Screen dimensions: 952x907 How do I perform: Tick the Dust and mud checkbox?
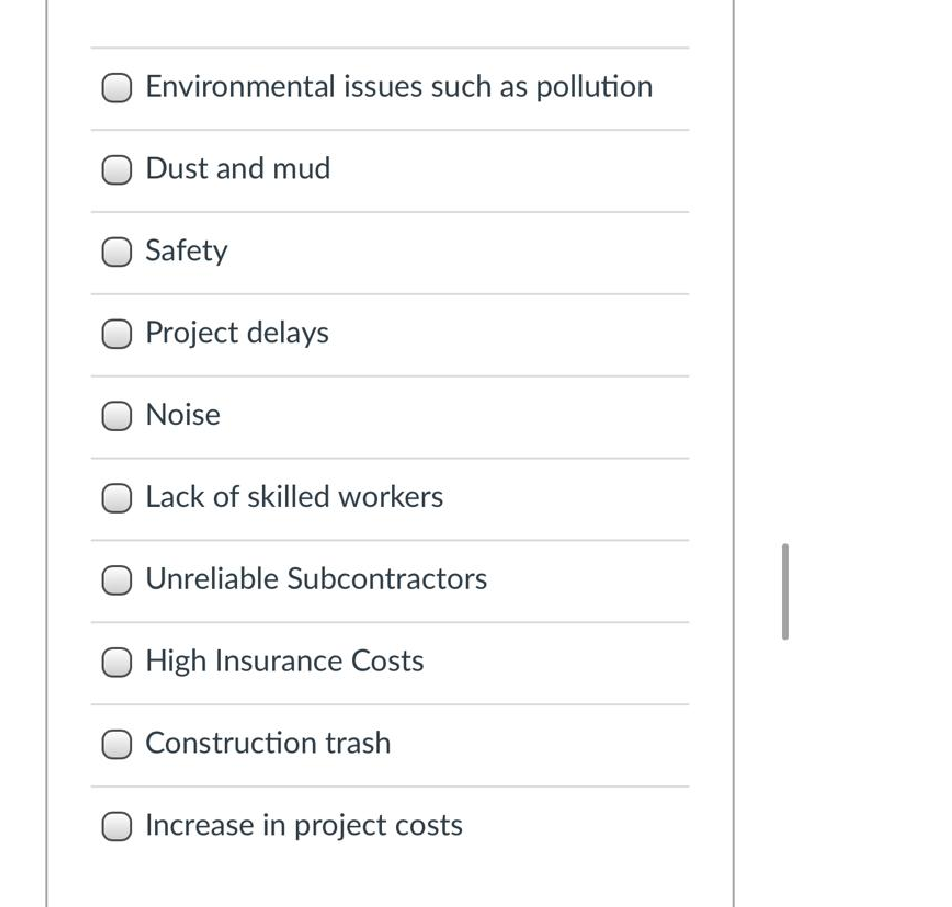(117, 169)
